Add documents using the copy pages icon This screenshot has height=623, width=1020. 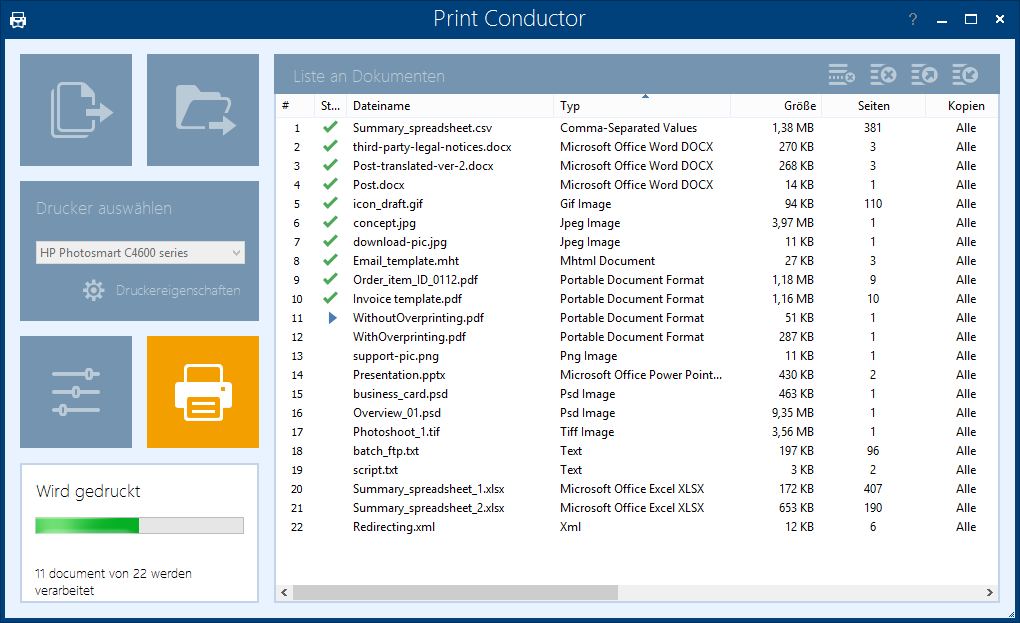(x=75, y=109)
